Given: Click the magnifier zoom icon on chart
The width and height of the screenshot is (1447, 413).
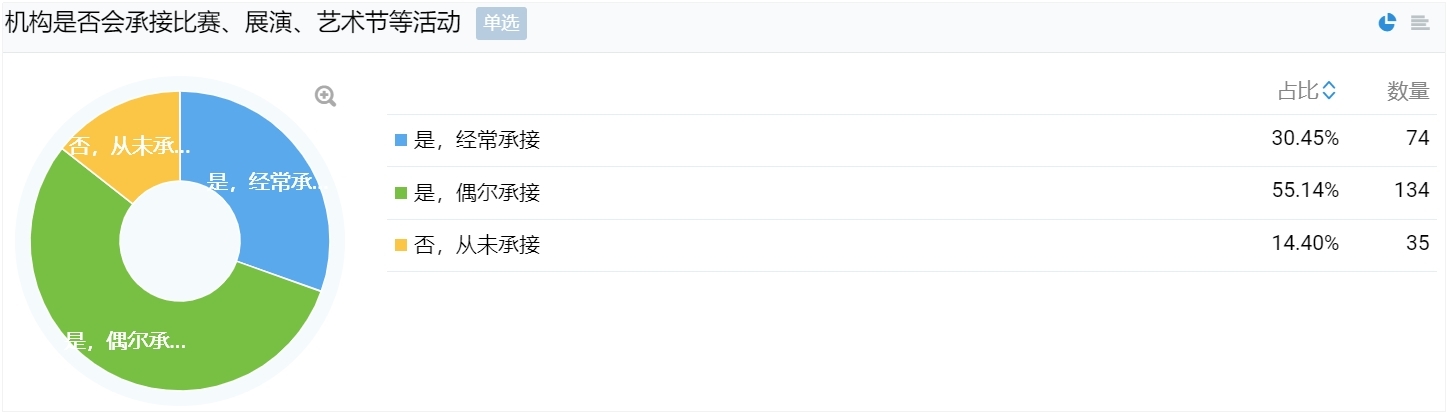Looking at the screenshot, I should point(325,96).
